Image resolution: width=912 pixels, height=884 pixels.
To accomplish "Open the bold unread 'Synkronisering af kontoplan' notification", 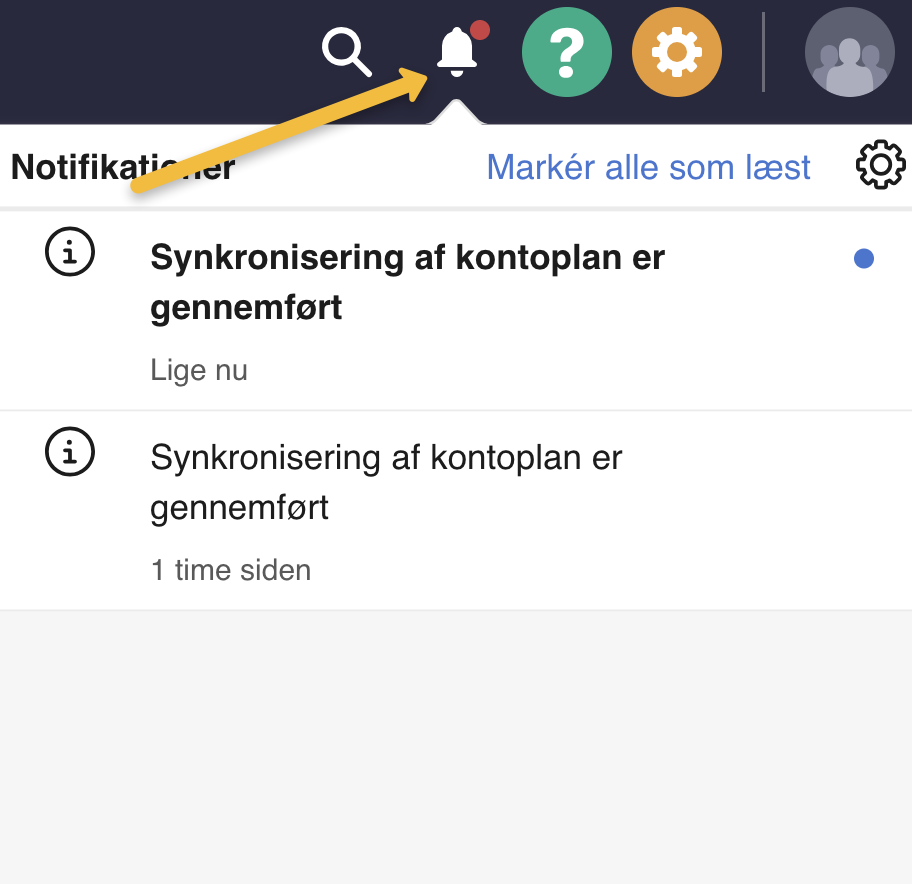I will pos(407,282).
